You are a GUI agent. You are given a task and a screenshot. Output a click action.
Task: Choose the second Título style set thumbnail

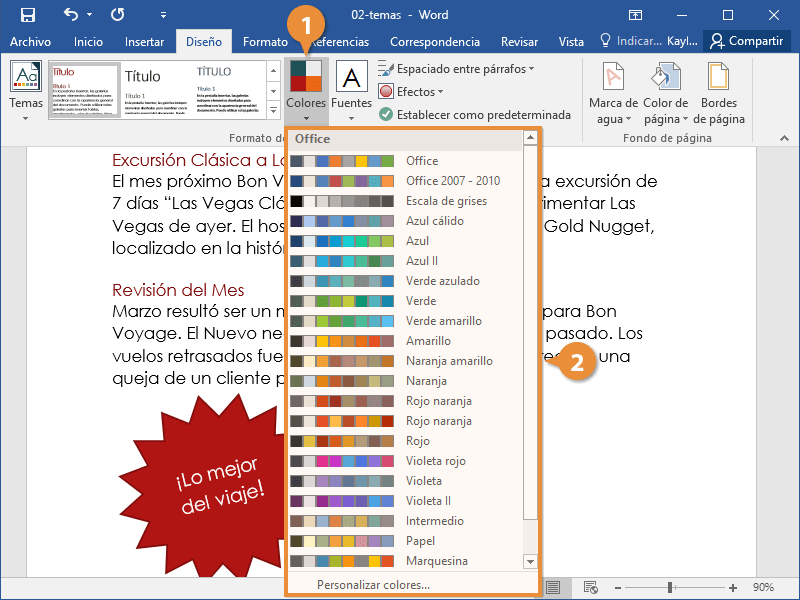[156, 90]
